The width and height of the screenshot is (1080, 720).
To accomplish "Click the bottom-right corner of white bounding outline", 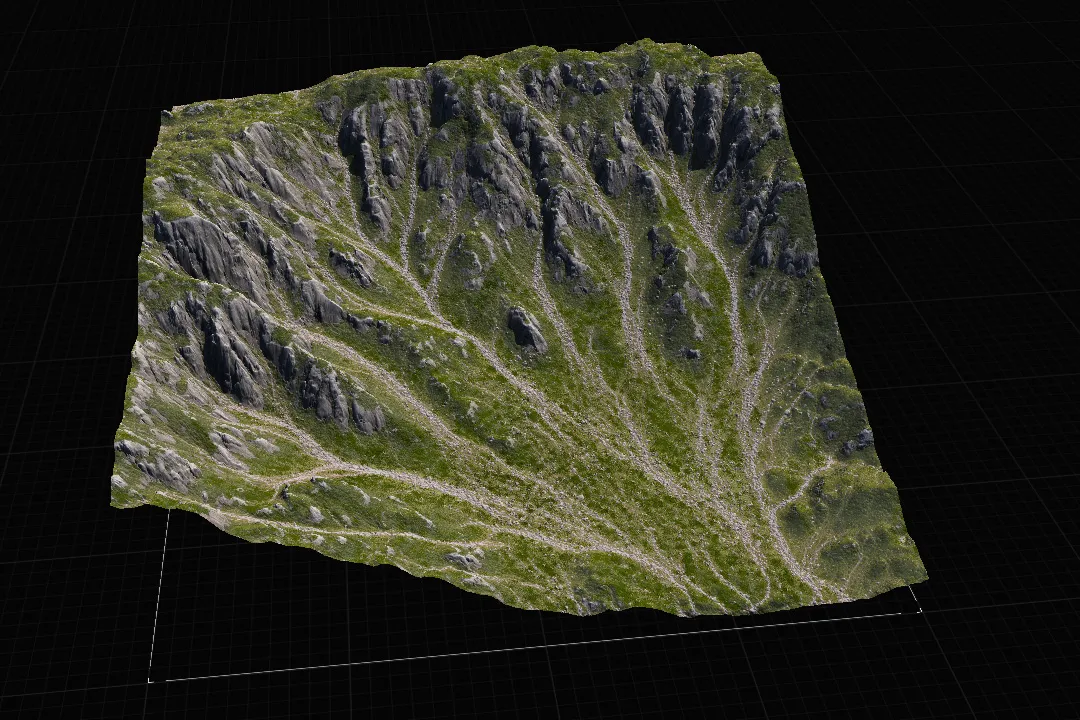I will (920, 609).
